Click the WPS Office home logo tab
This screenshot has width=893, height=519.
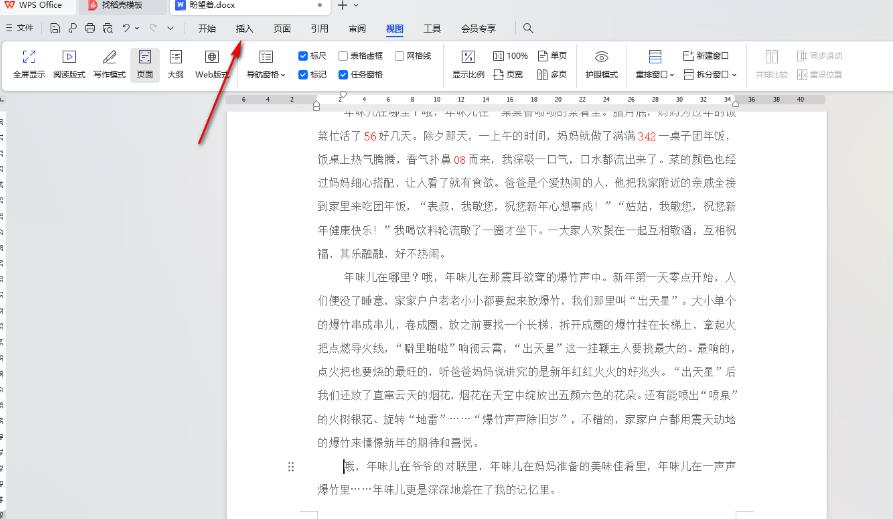click(34, 5)
